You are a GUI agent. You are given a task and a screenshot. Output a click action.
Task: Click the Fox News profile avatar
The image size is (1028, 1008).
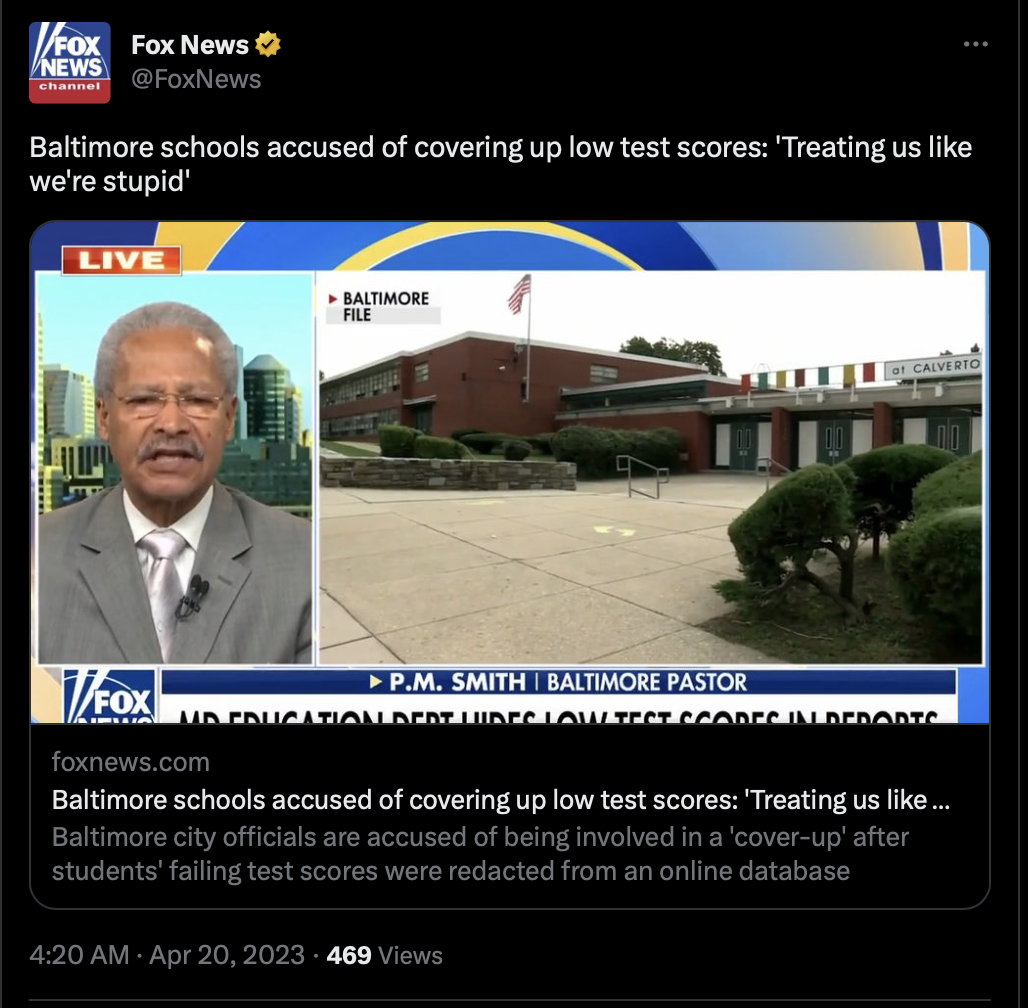(x=69, y=62)
